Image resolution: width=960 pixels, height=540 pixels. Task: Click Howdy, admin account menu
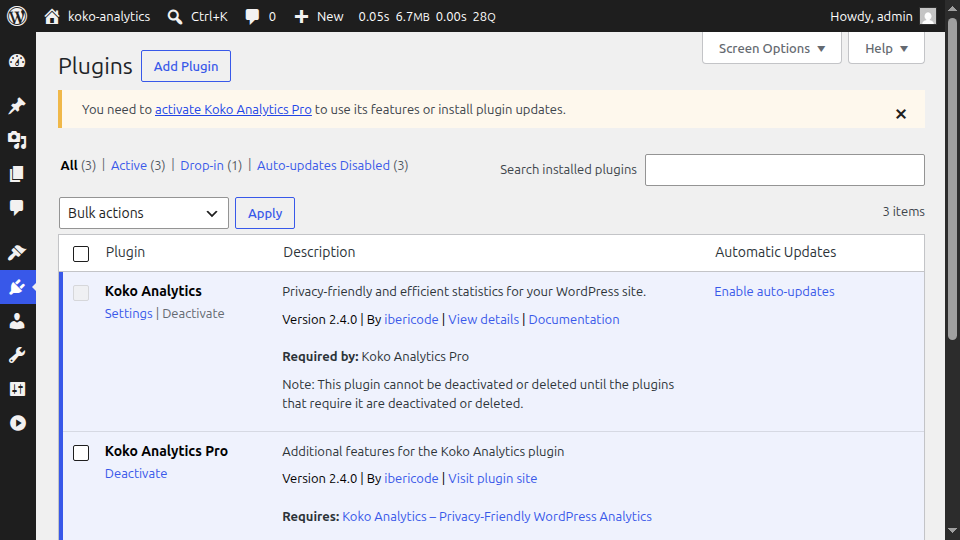pyautogui.click(x=882, y=17)
